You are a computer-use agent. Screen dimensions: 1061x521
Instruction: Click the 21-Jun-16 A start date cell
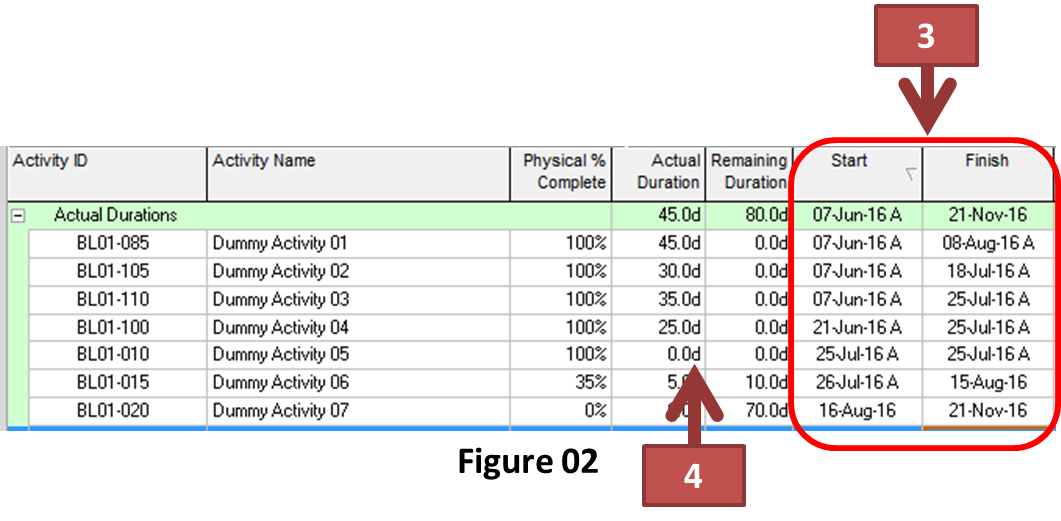(x=857, y=327)
